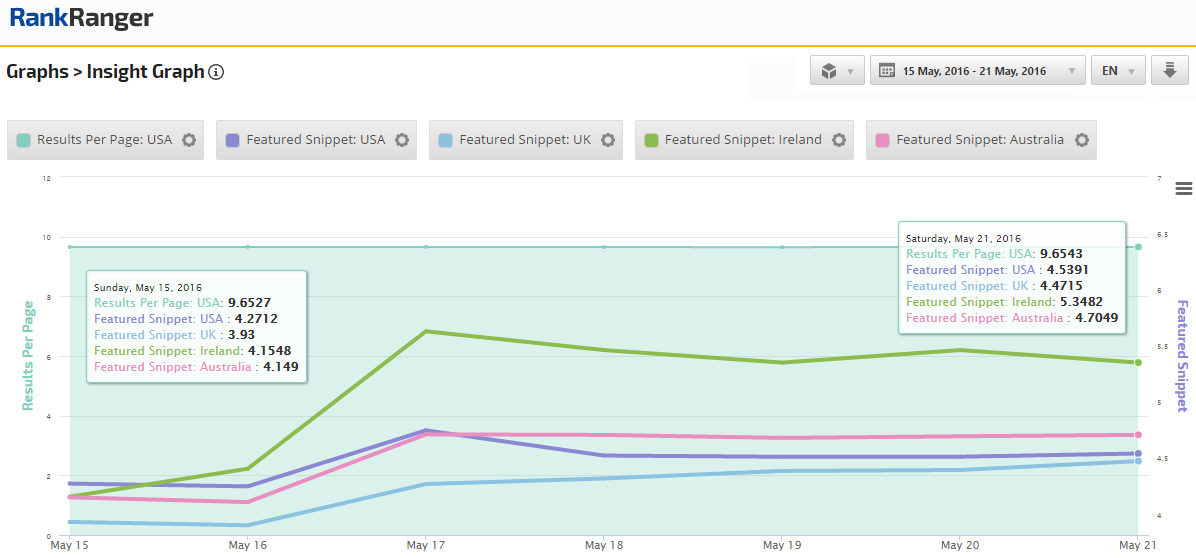The image size is (1196, 558).
Task: Hide the Featured Snippet: Ireland series
Action: pyautogui.click(x=742, y=140)
